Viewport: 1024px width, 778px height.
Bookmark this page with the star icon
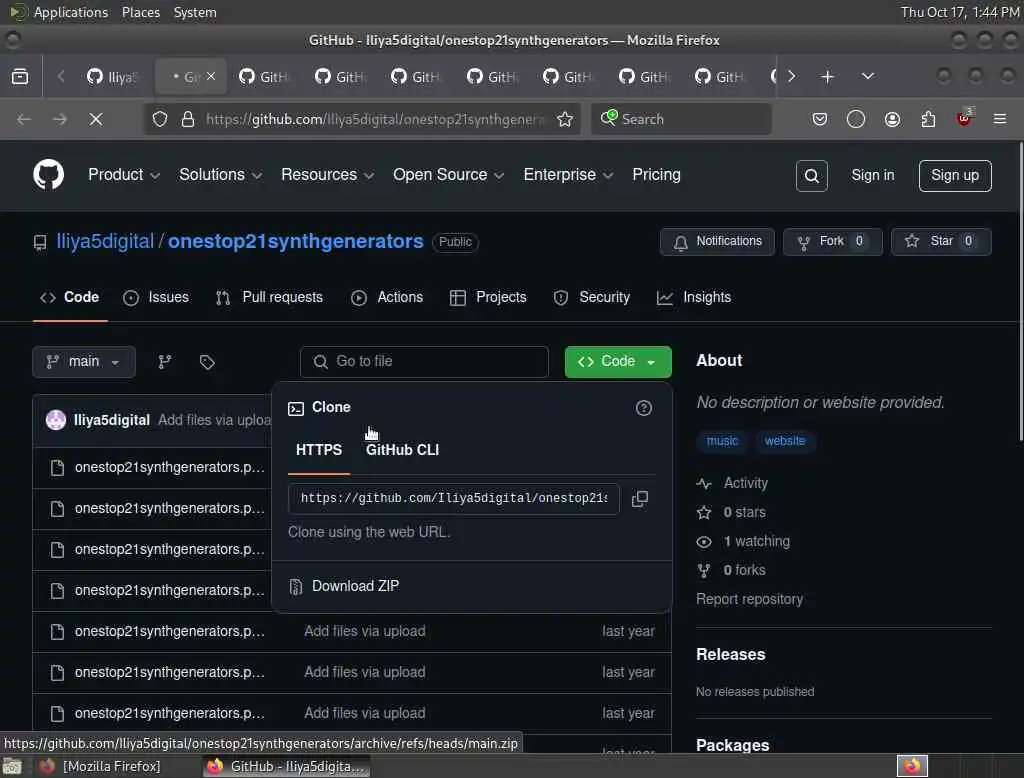[x=565, y=119]
